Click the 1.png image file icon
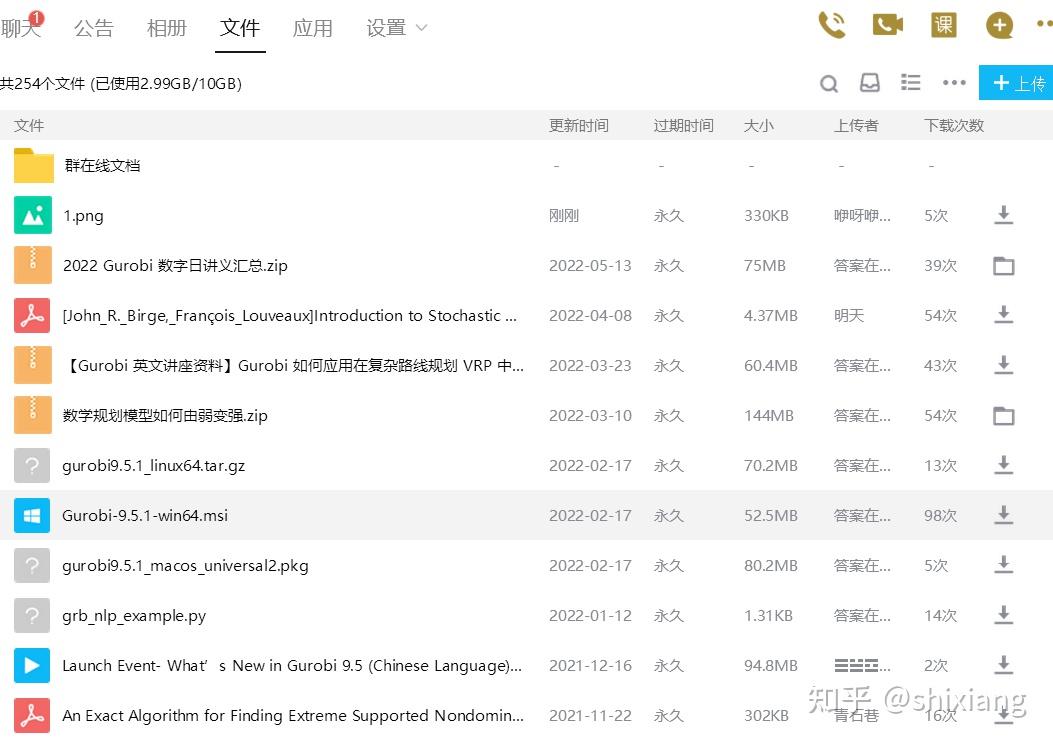Image resolution: width=1053 pixels, height=747 pixels. point(32,215)
